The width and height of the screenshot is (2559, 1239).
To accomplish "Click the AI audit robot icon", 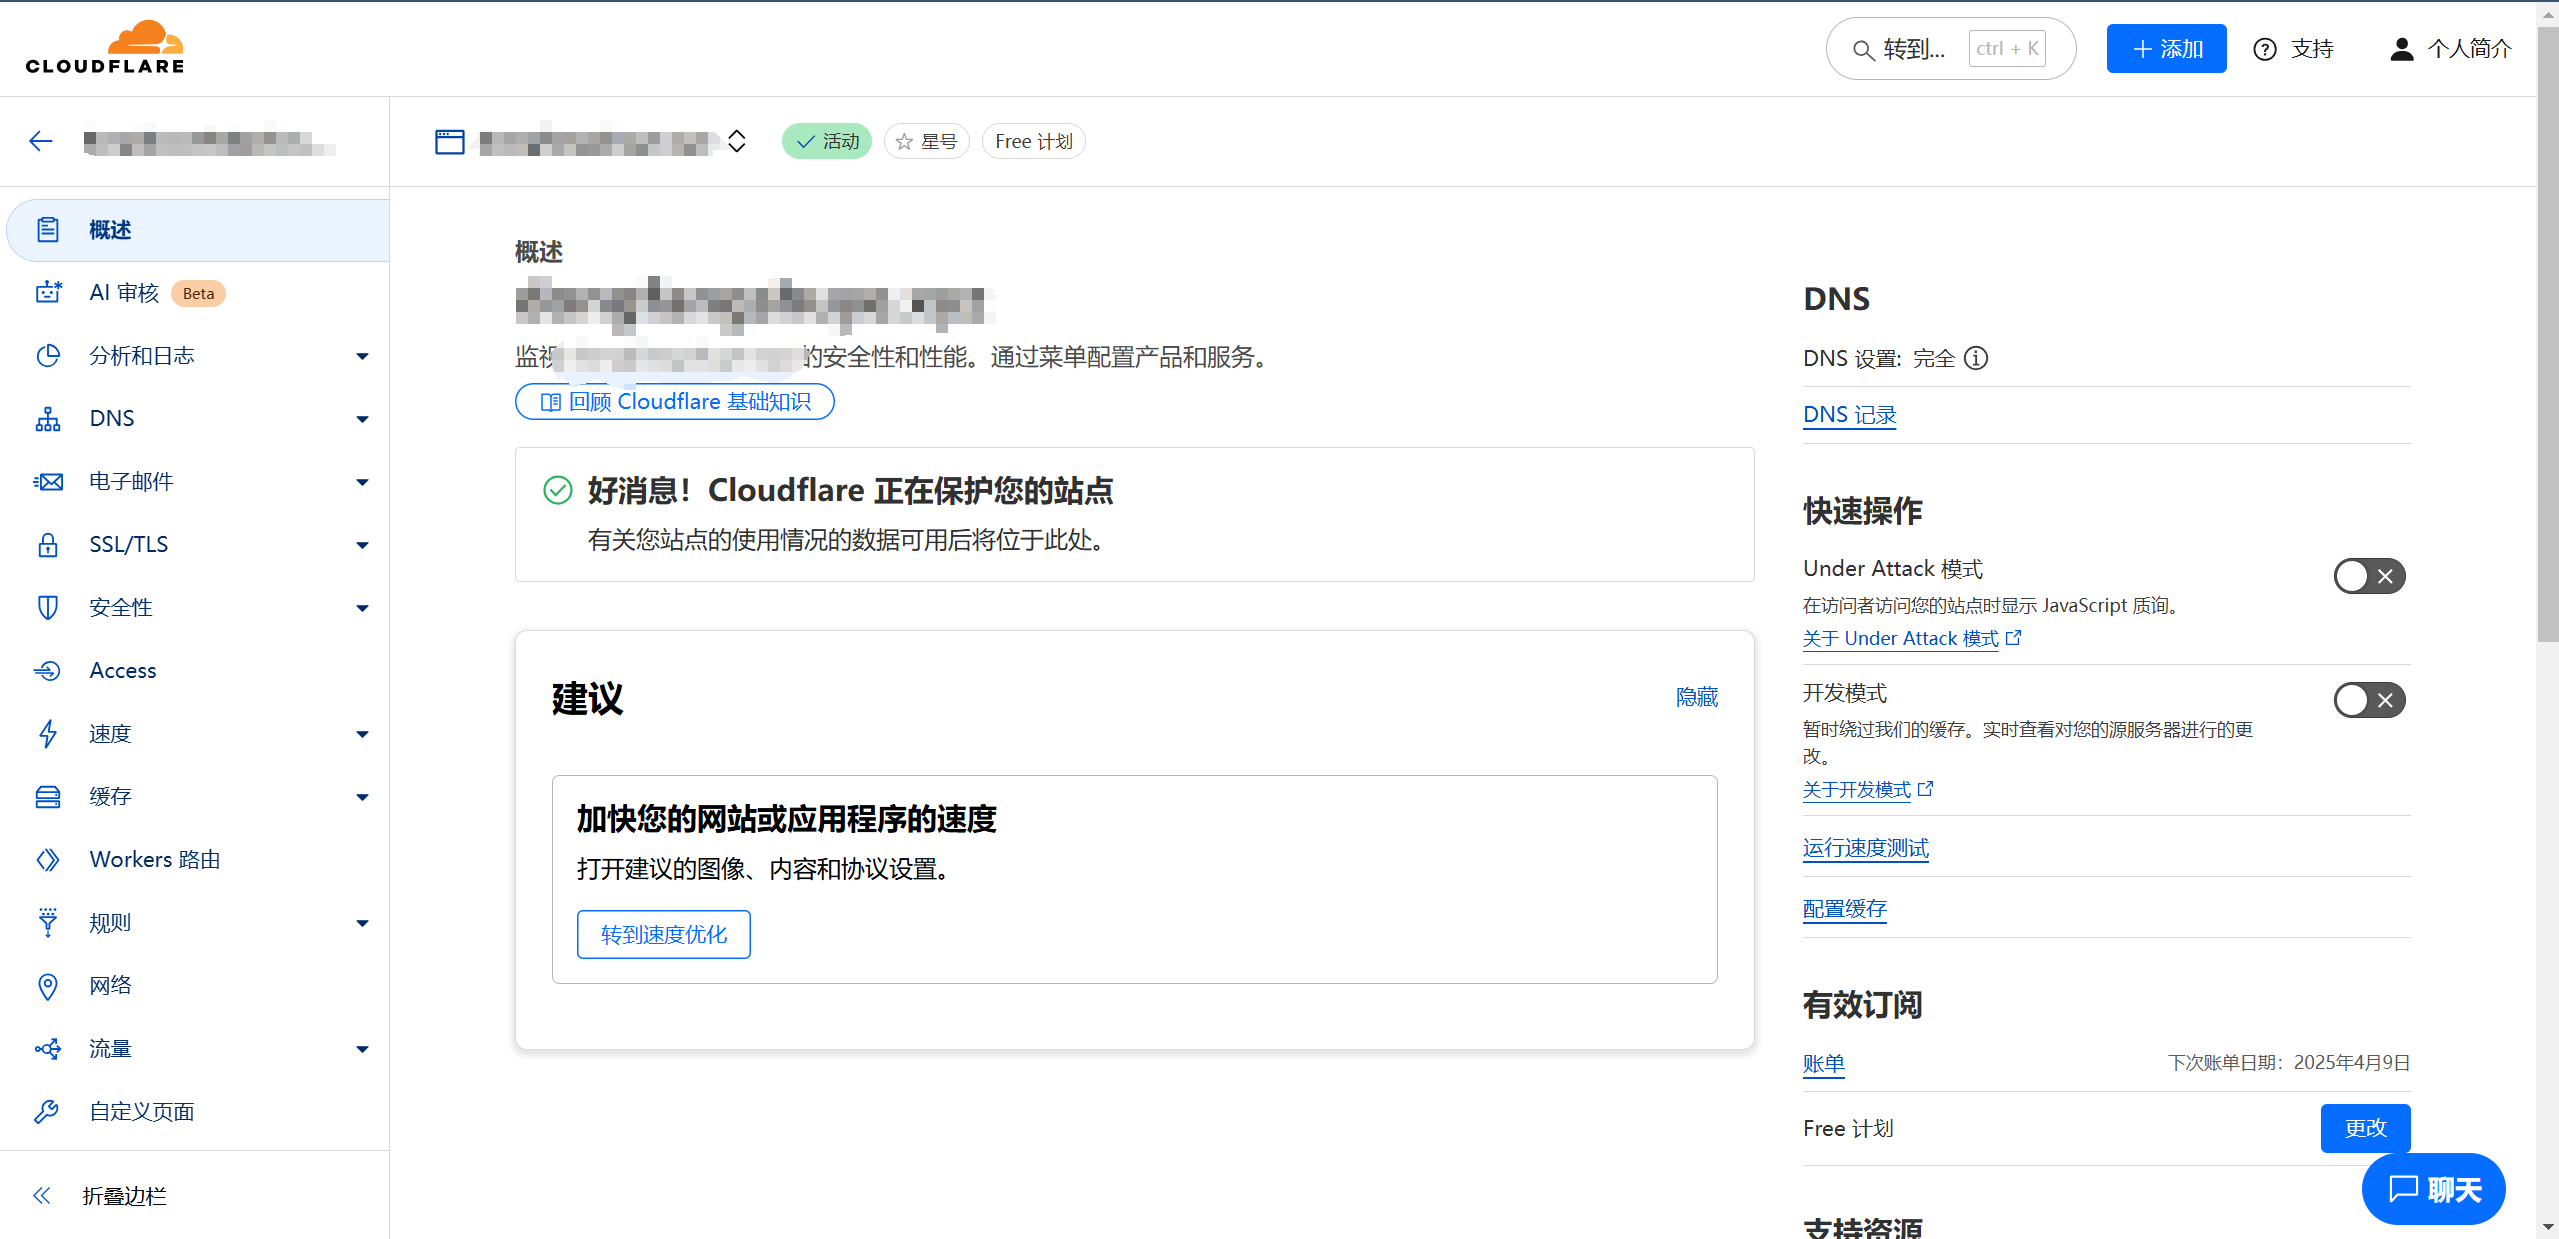I will click(x=48, y=293).
